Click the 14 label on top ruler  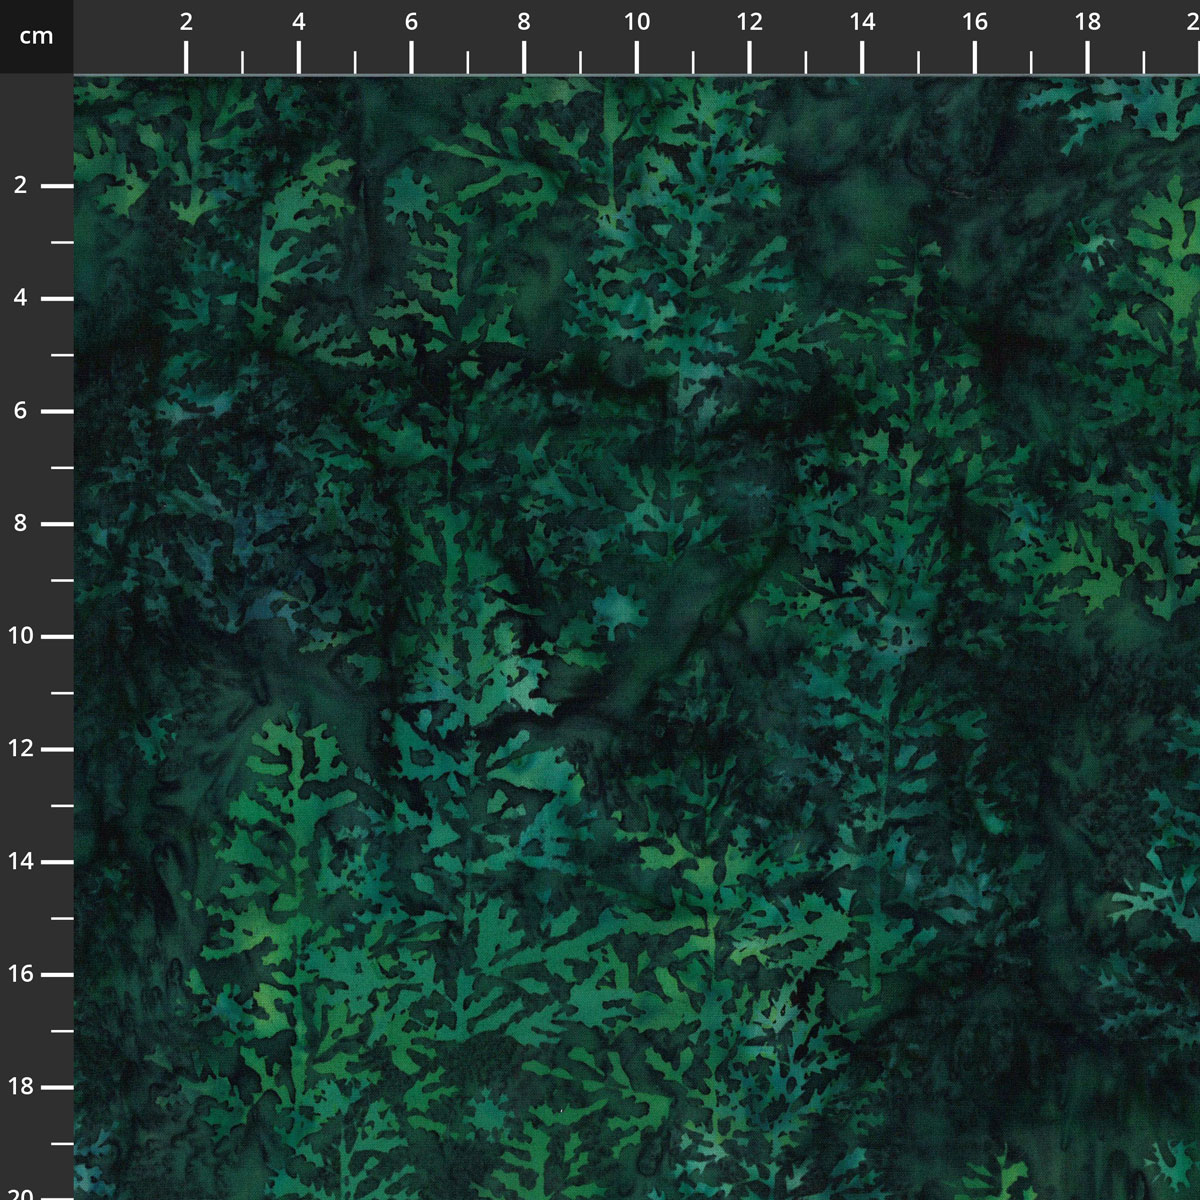tap(862, 22)
